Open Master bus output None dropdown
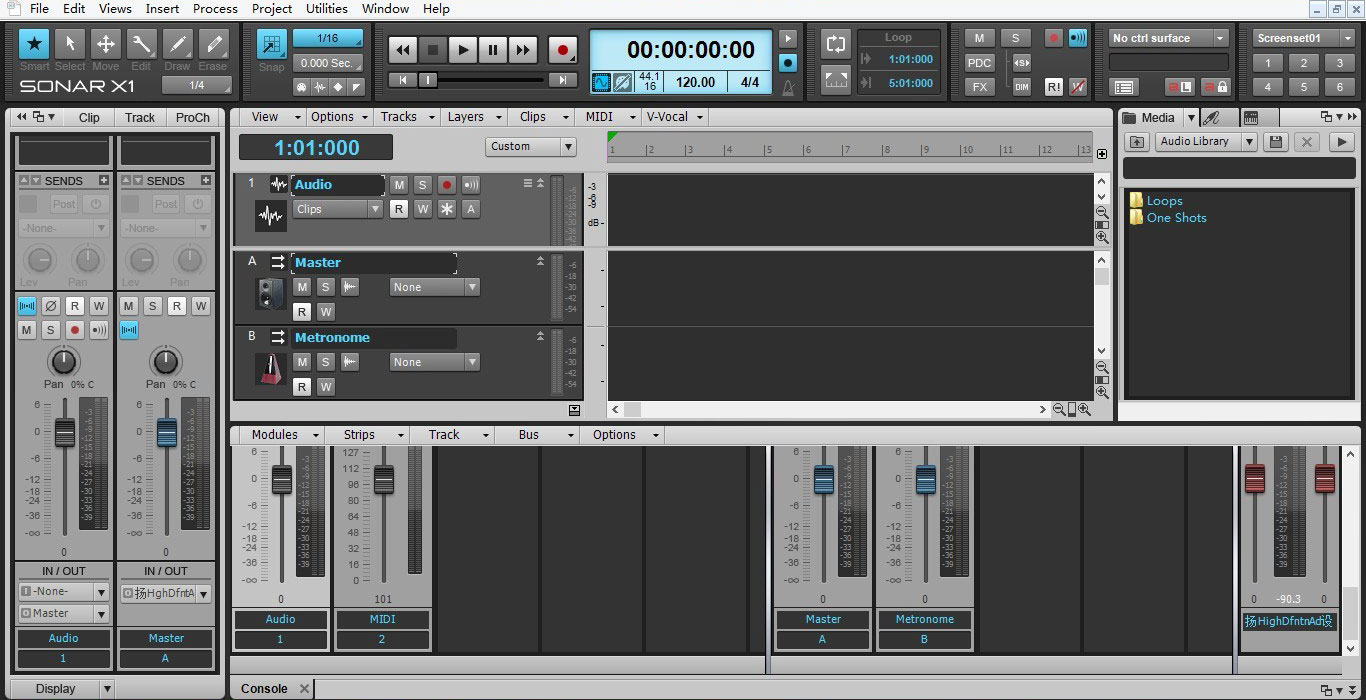Screen dimensions: 1366x700 pyautogui.click(x=435, y=287)
